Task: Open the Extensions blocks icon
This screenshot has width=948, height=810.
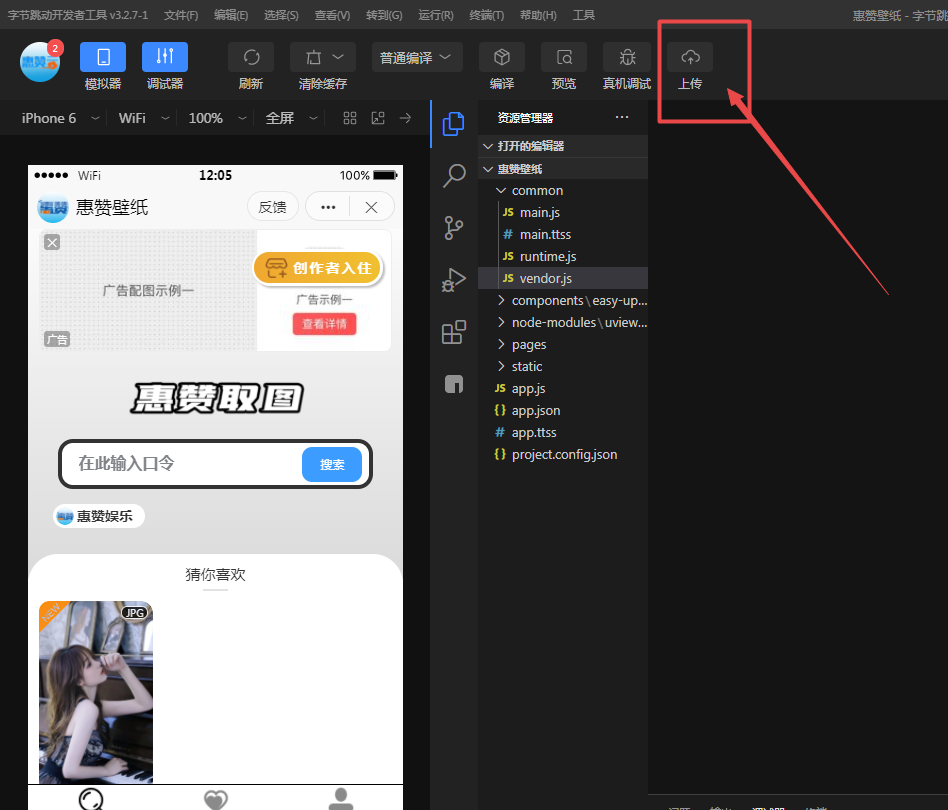Action: click(453, 332)
